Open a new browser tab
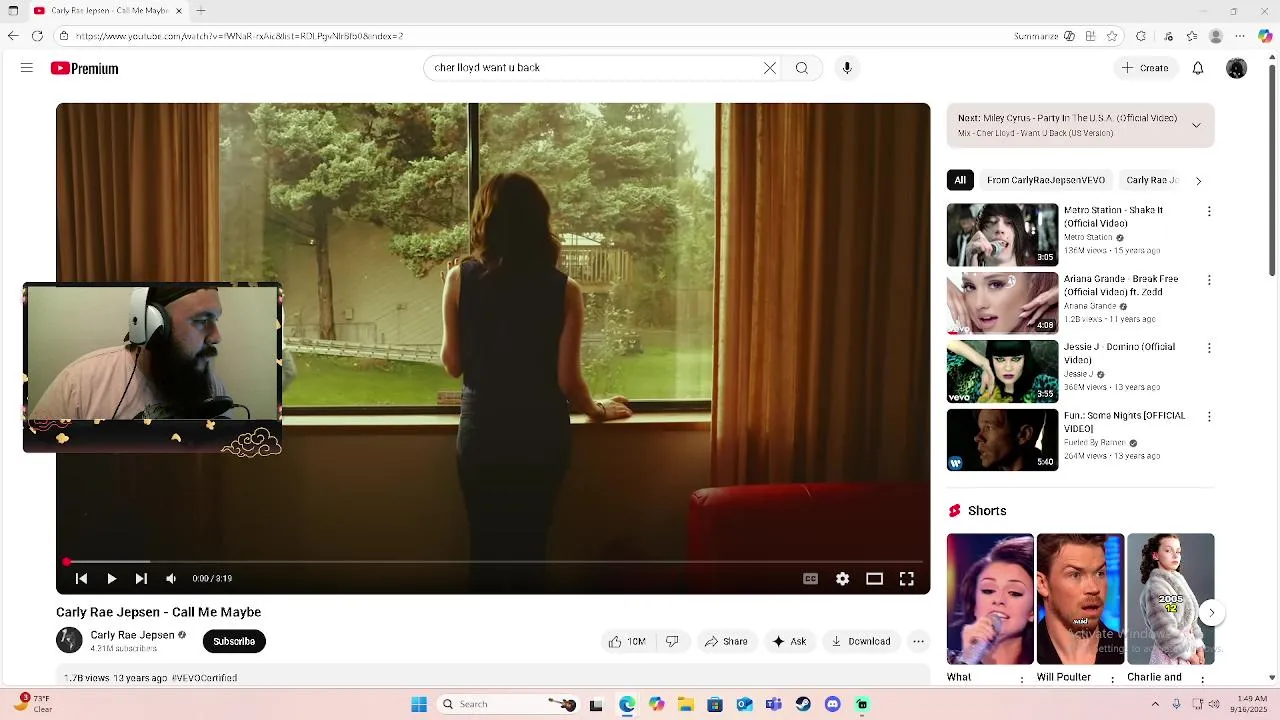1280x720 pixels. point(201,11)
